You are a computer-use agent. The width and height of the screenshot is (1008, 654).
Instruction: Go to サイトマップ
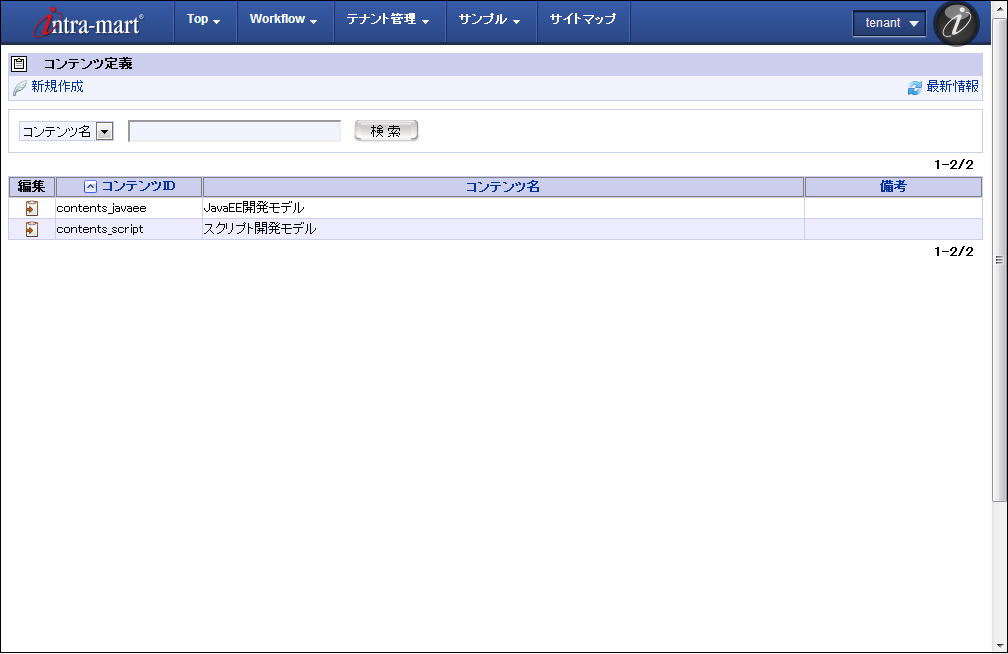coord(582,20)
